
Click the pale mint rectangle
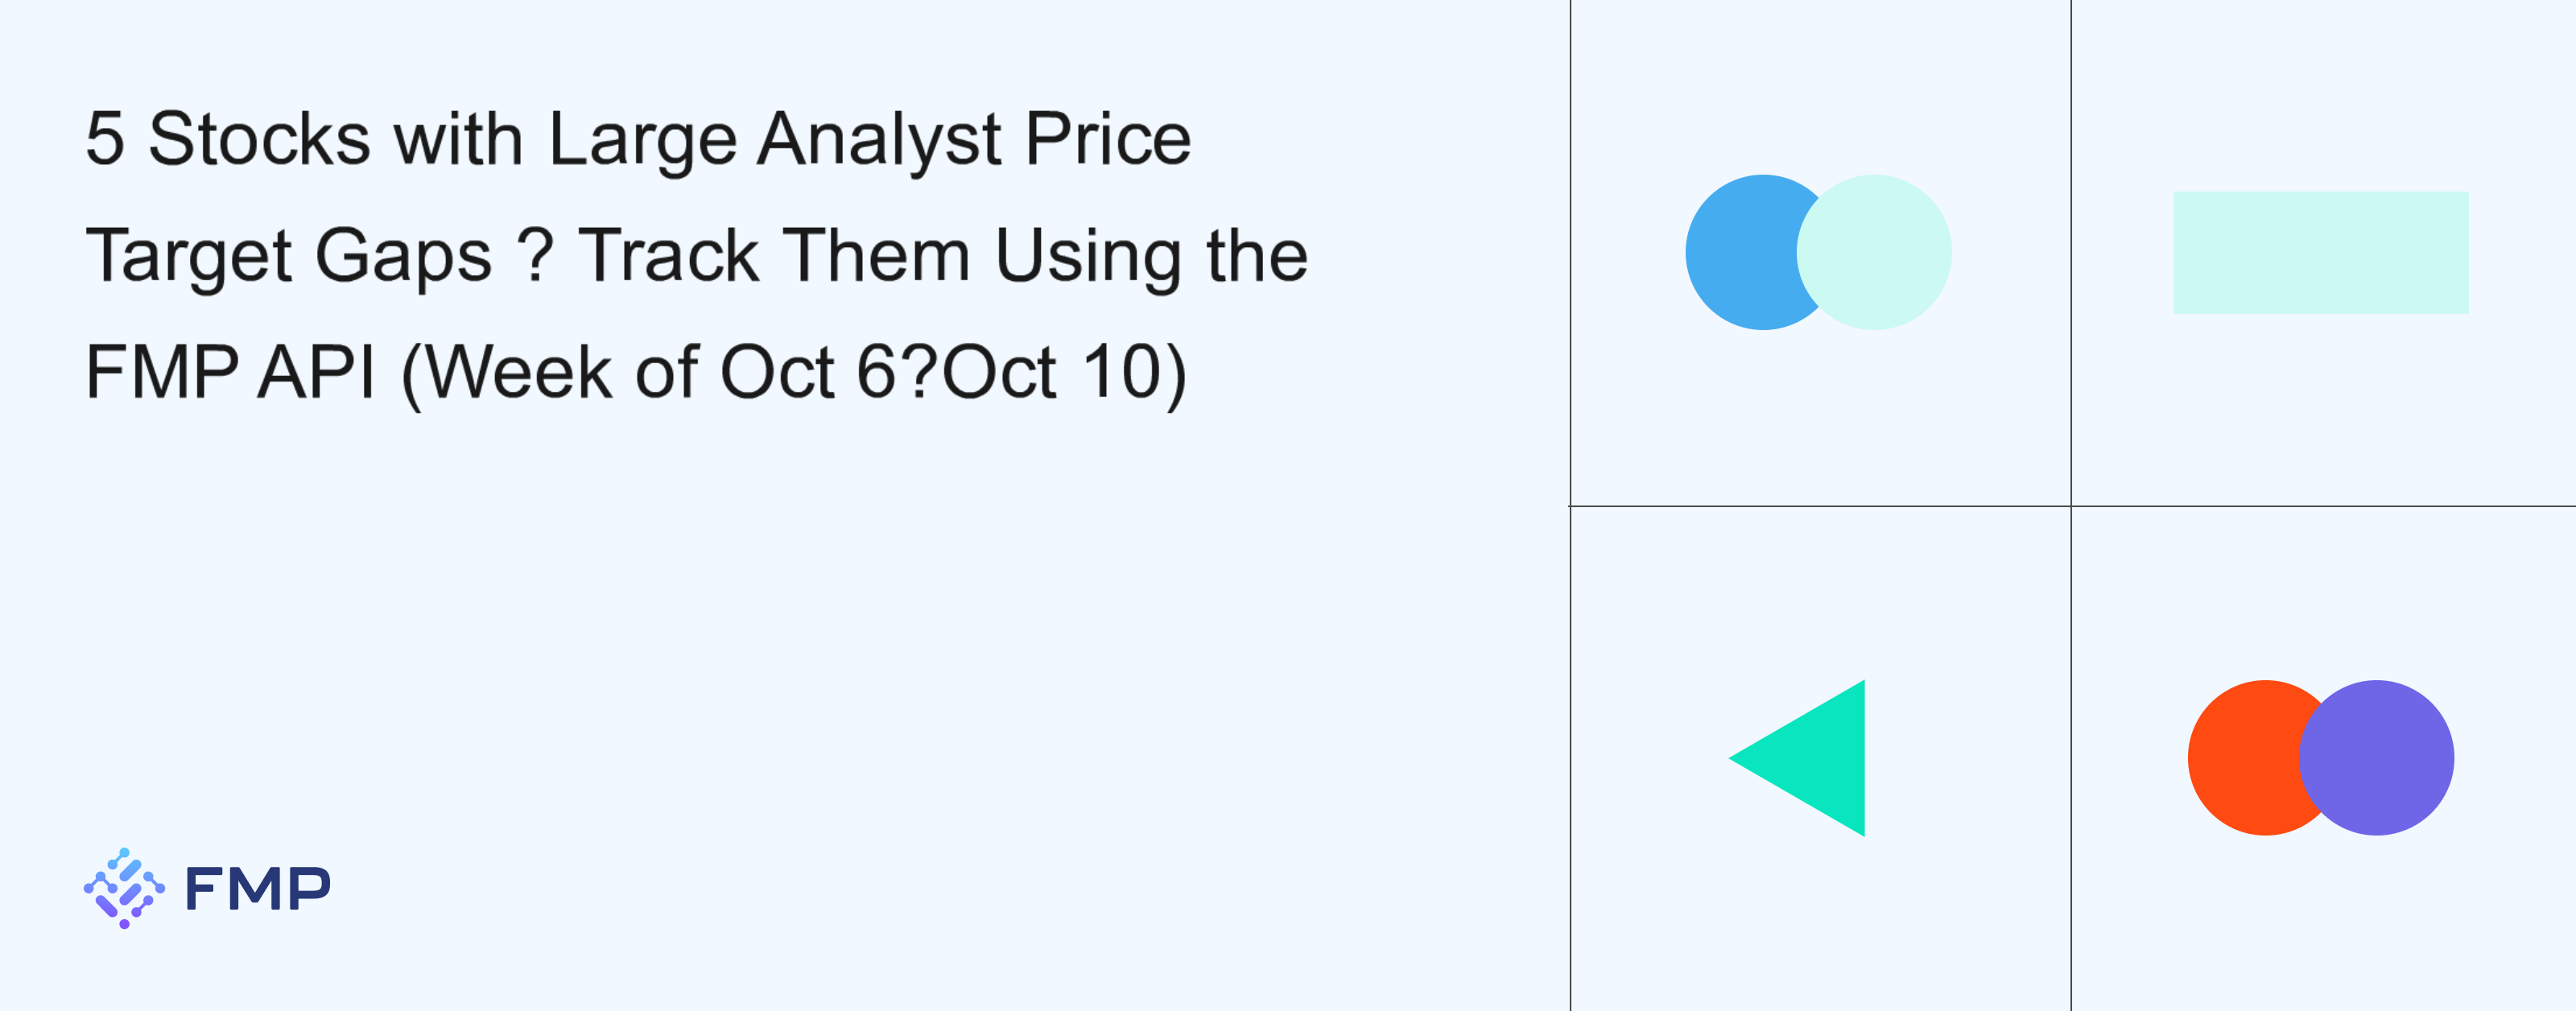2320,252
